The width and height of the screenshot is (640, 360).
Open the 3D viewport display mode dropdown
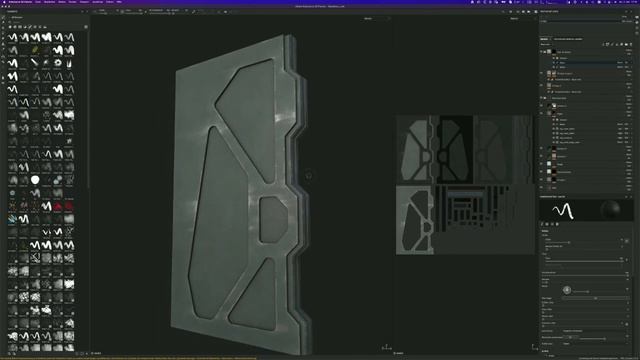pos(376,18)
